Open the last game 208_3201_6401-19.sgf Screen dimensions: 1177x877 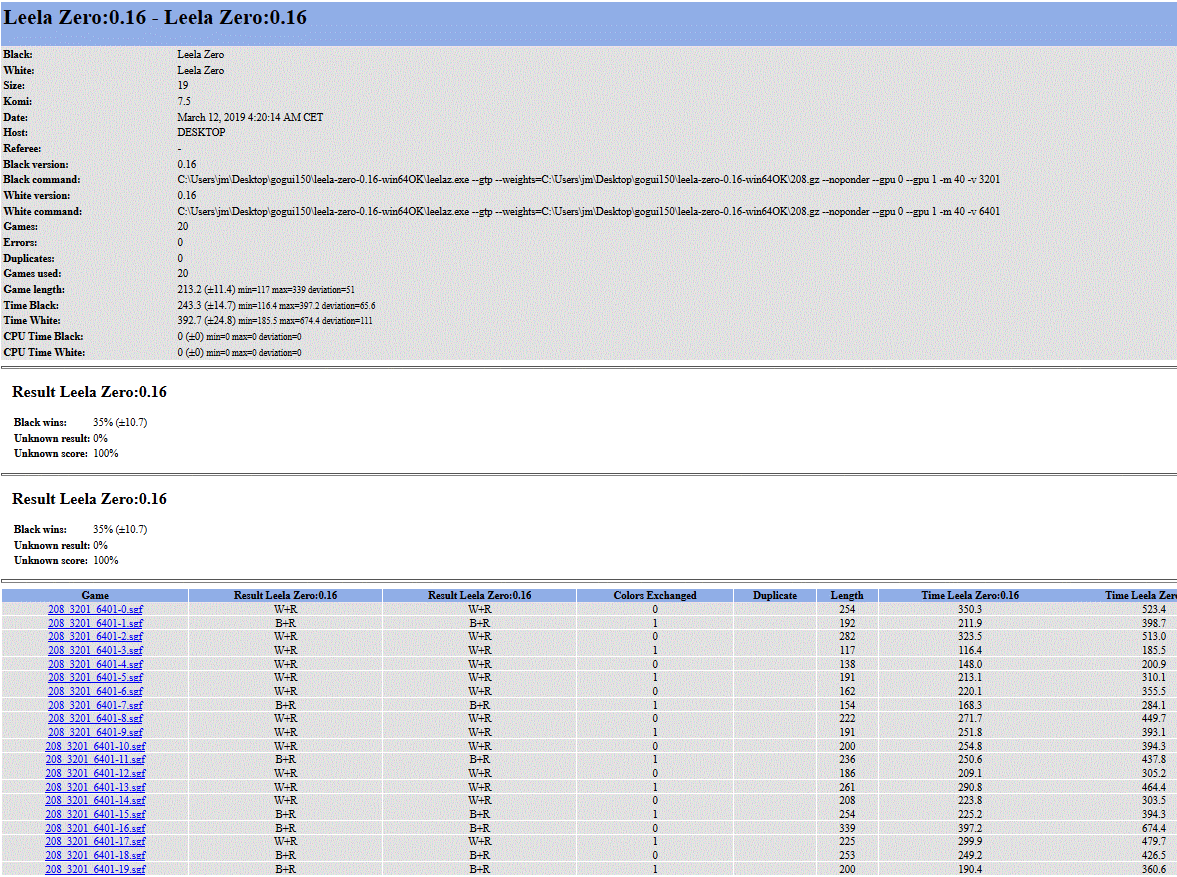tap(95, 870)
